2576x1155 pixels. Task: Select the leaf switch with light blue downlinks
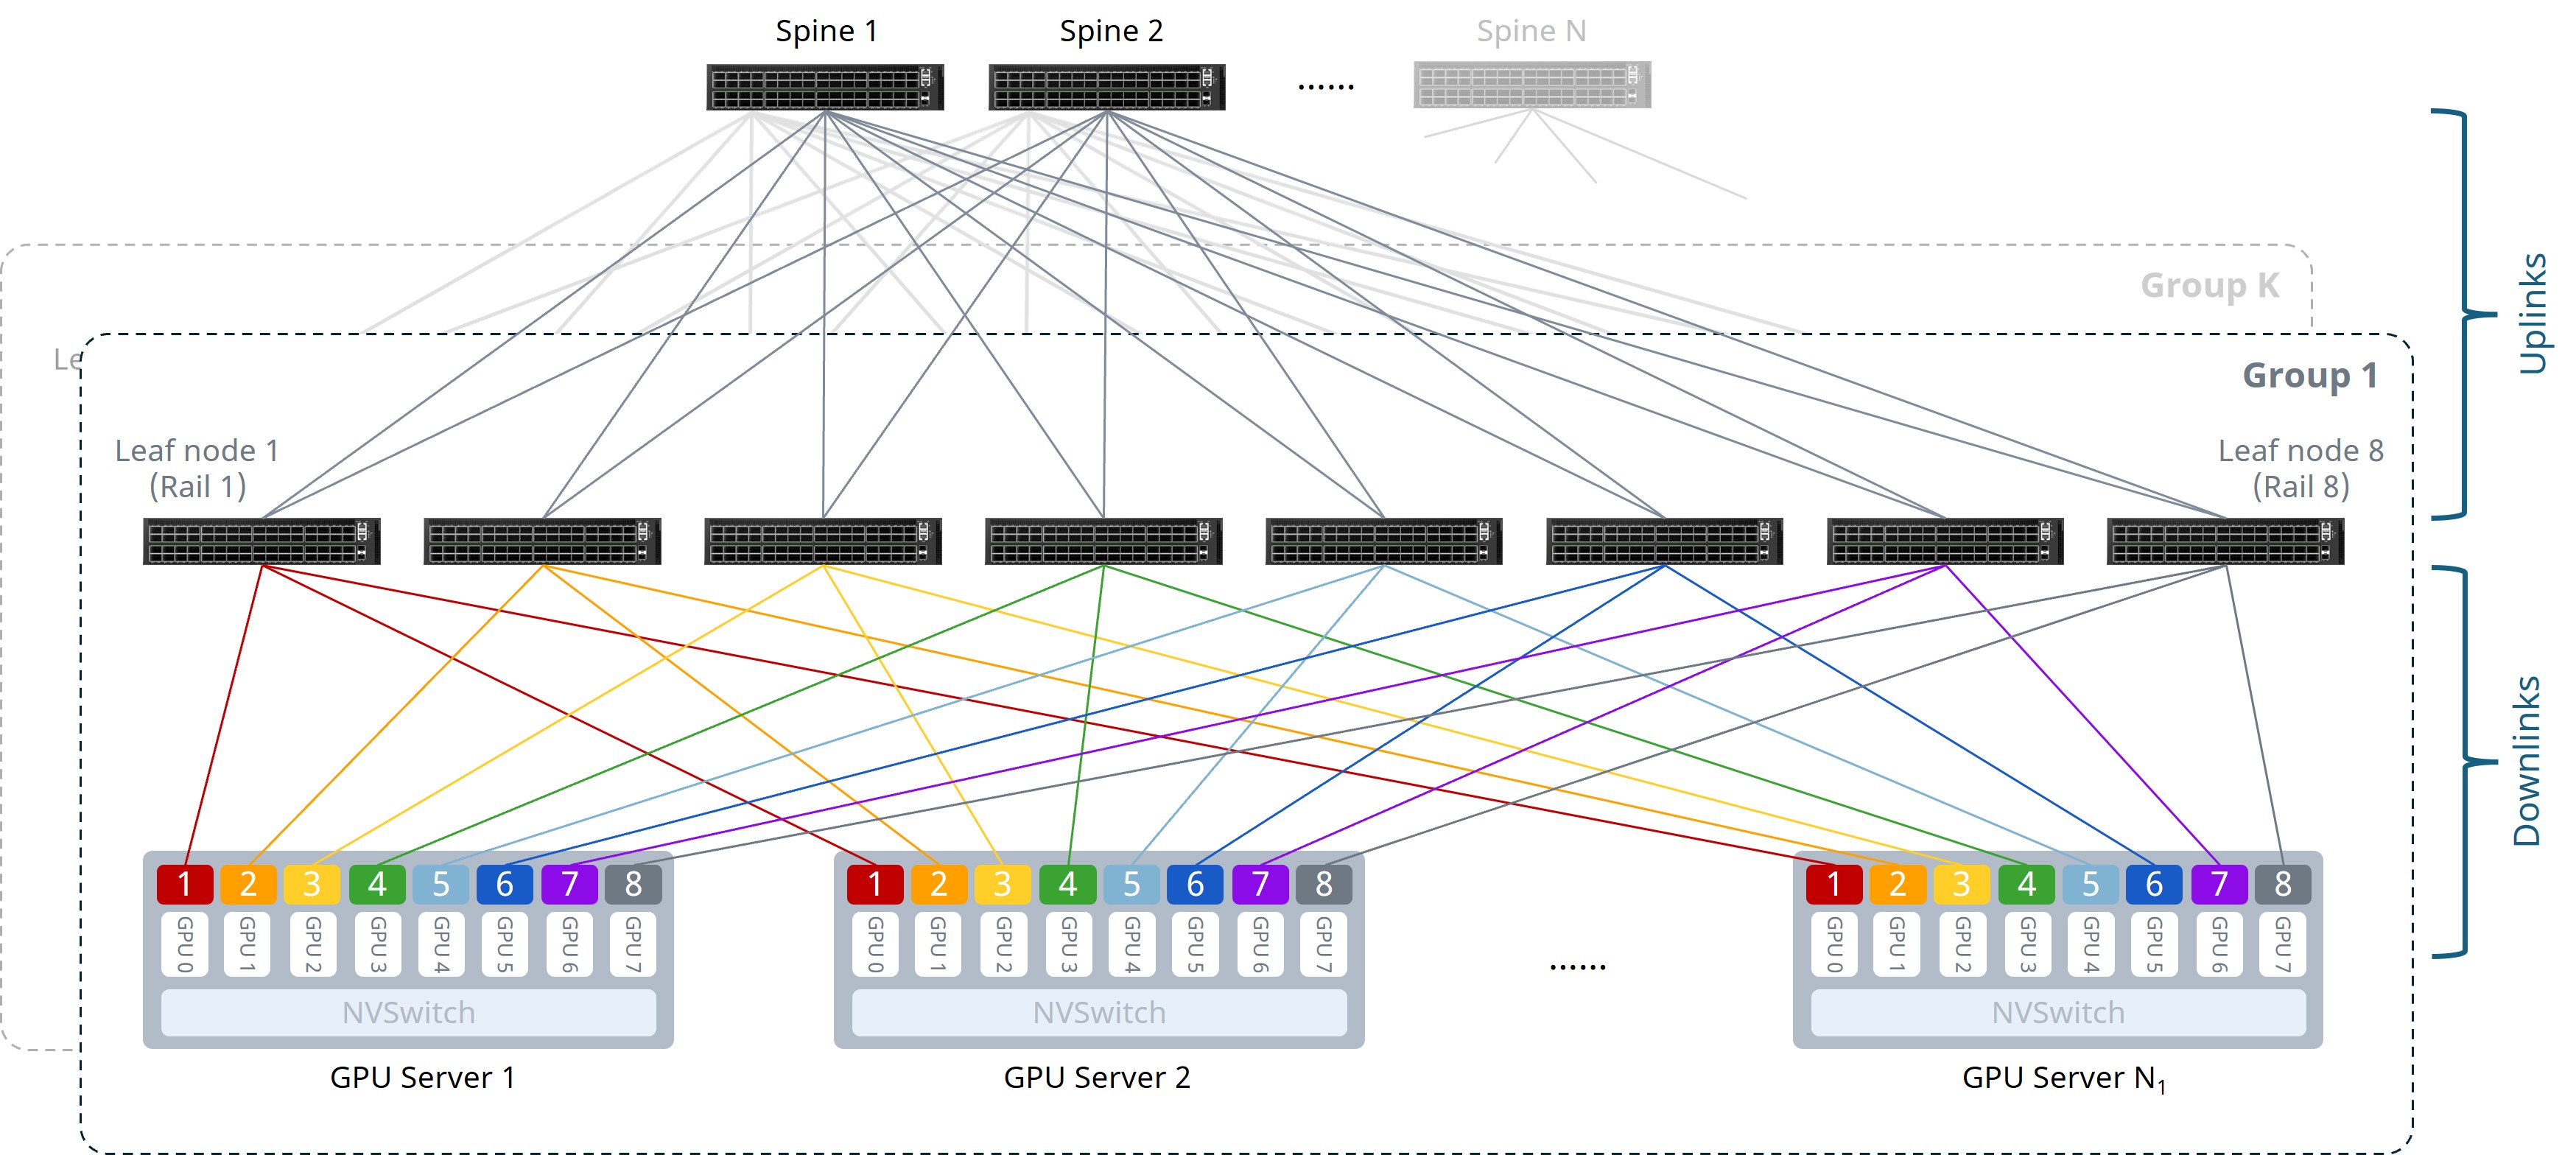(x=1384, y=541)
